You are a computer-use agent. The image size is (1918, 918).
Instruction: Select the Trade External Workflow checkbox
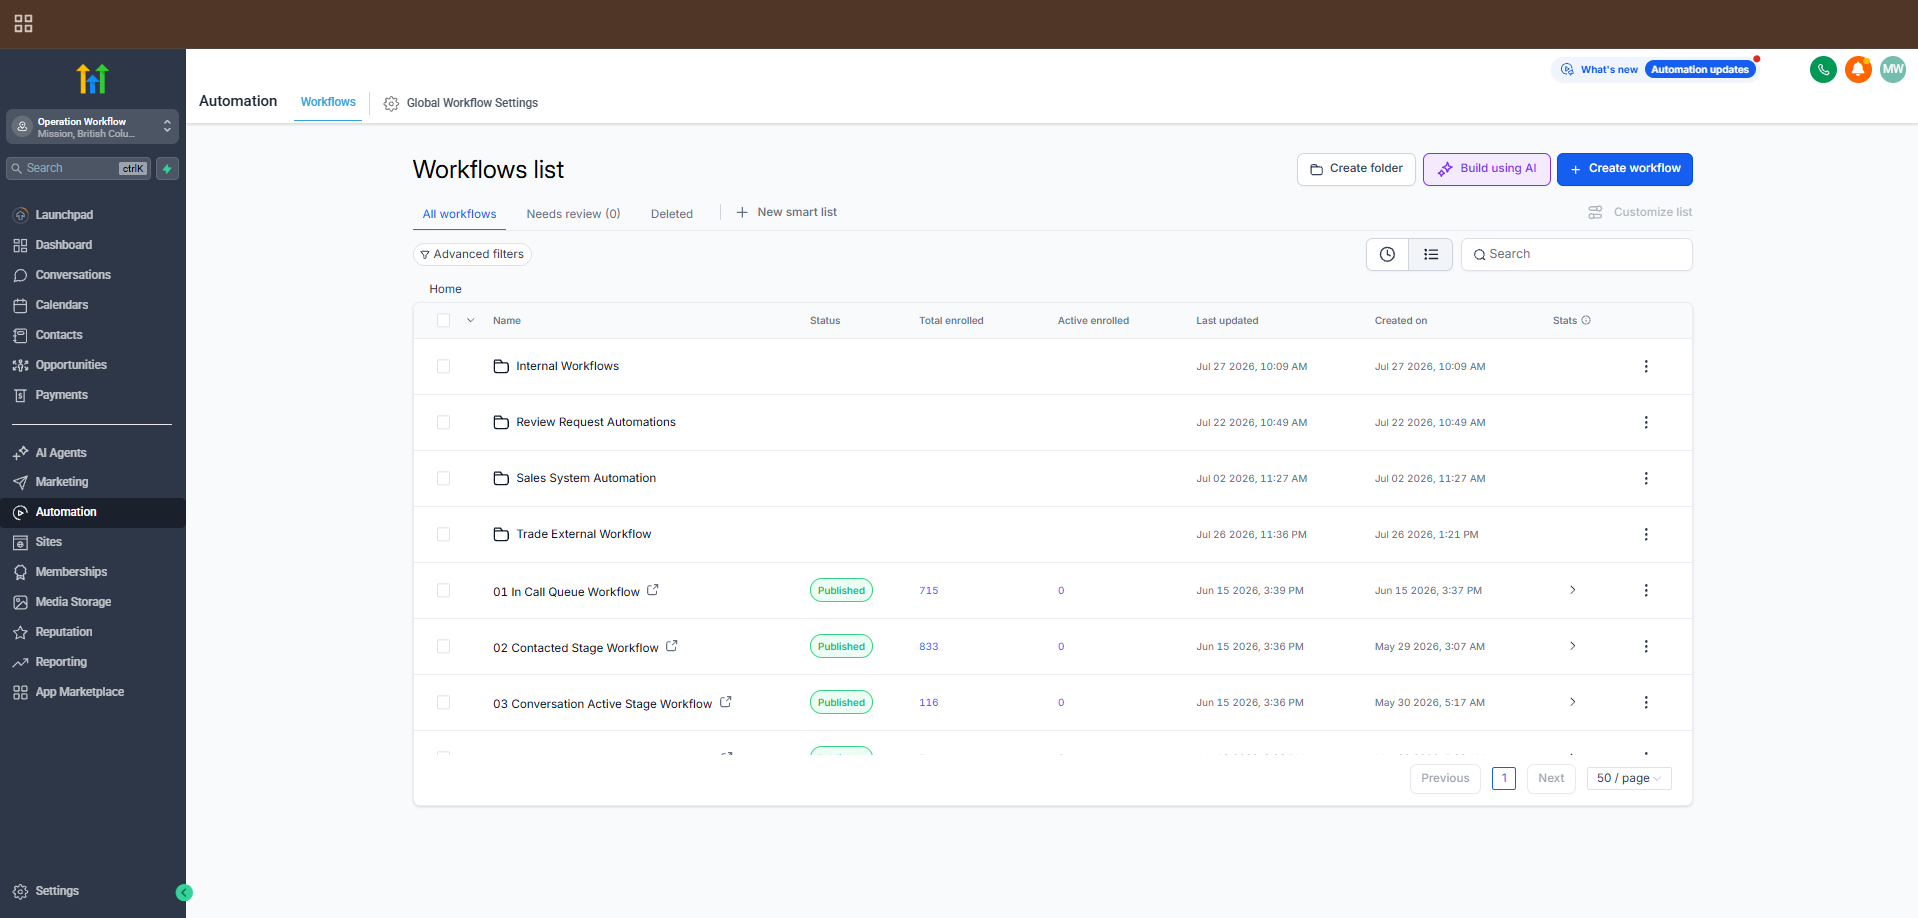(443, 534)
